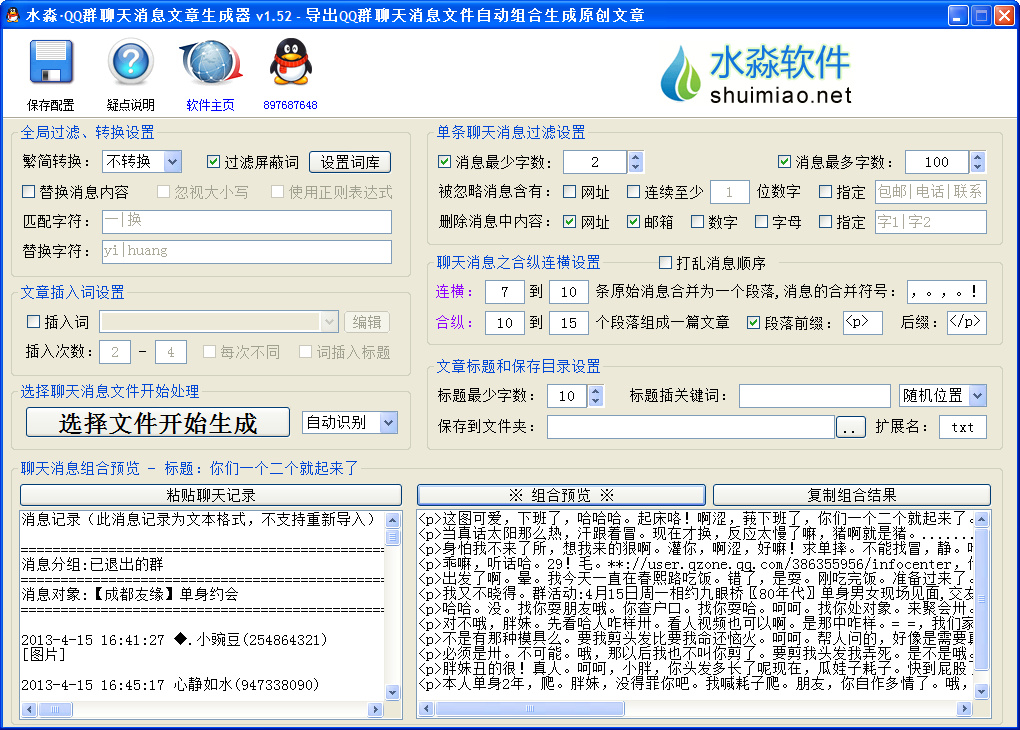The height and width of the screenshot is (730, 1020).
Task: Click the 匹配字符 input field
Action: pyautogui.click(x=247, y=221)
